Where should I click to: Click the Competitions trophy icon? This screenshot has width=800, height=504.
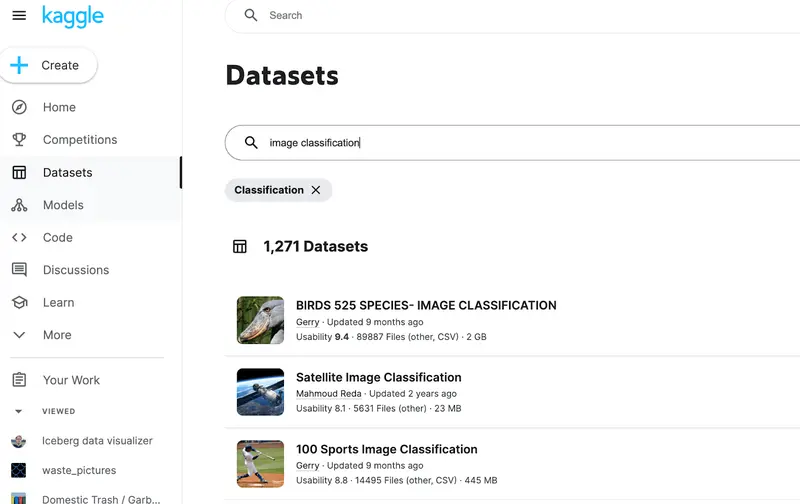[19, 139]
